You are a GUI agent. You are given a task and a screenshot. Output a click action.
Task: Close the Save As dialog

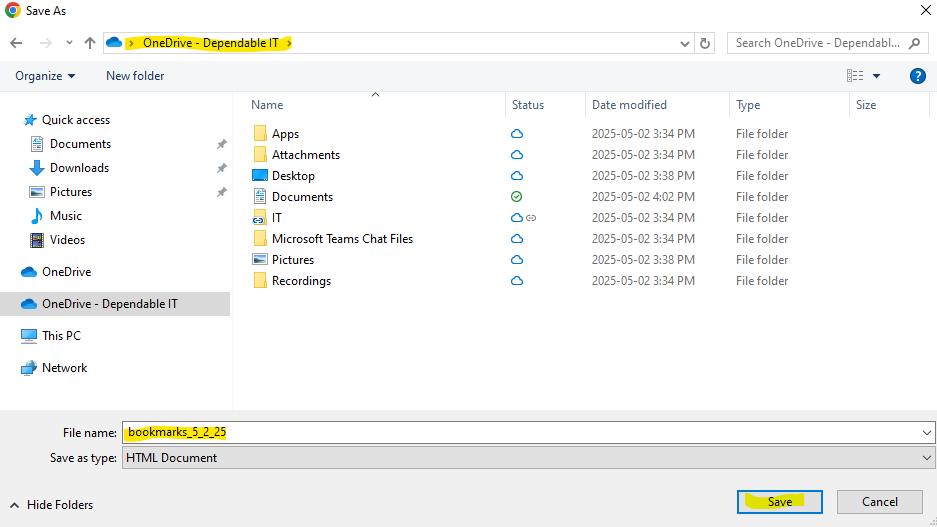click(x=925, y=10)
